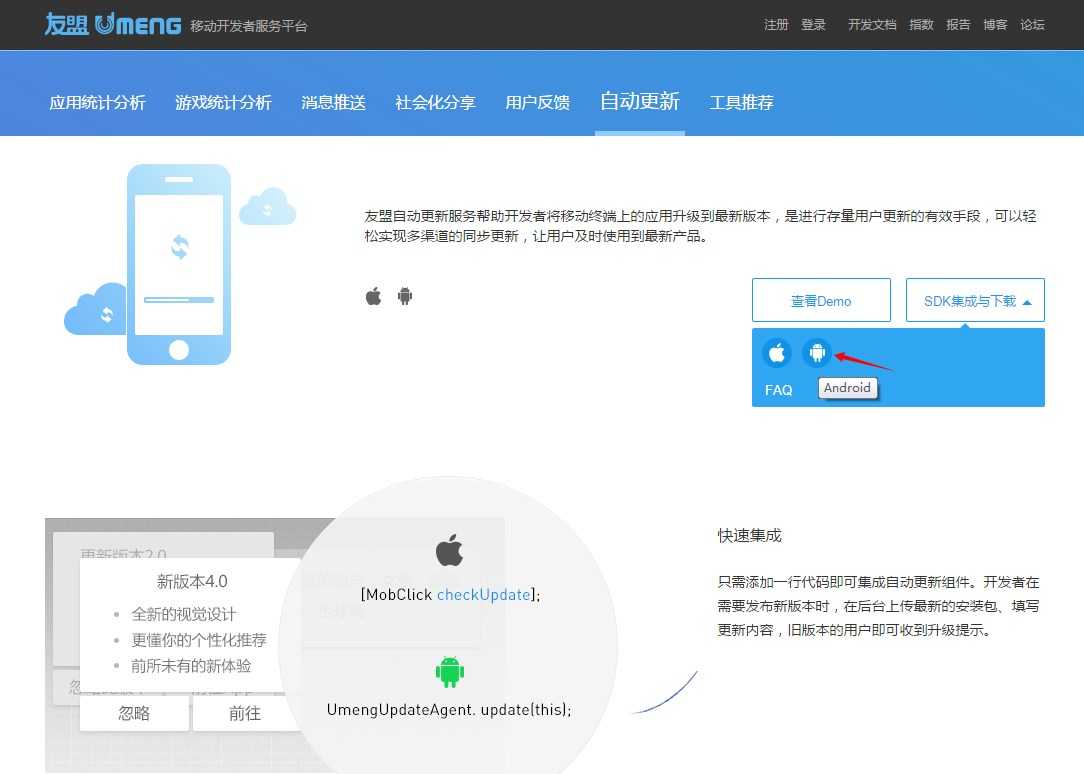Click the 移动开发者服务平台 tagline

[249, 26]
